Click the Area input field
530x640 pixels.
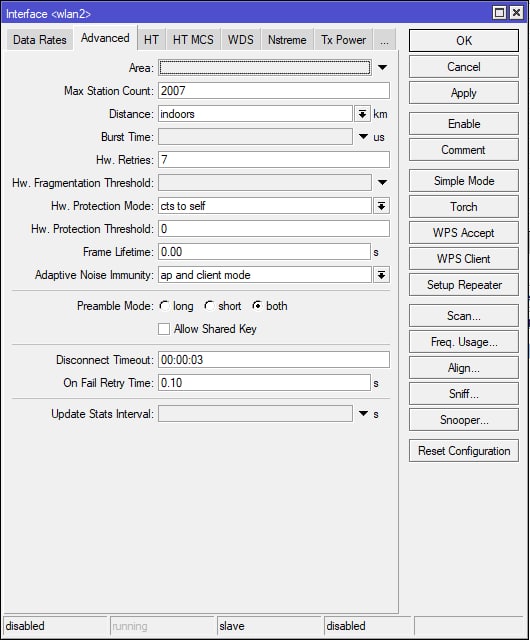[x=265, y=67]
